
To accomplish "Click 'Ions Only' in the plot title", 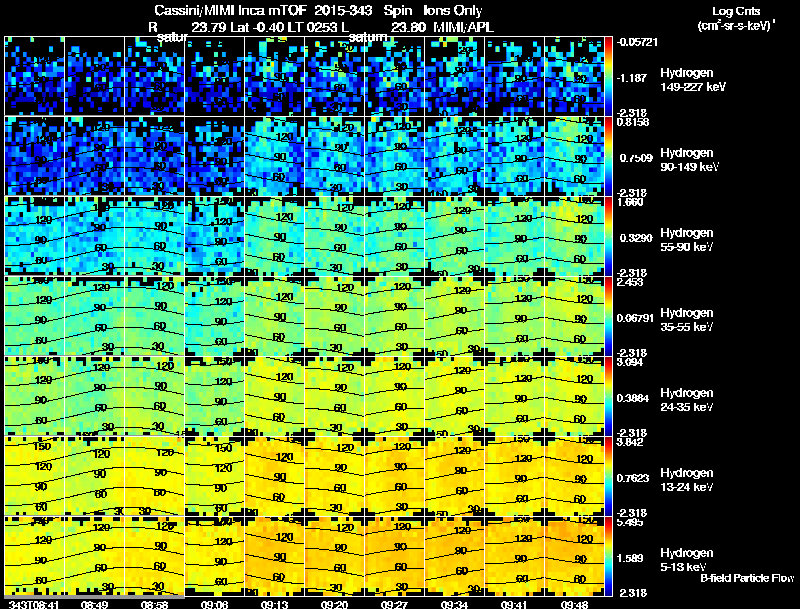I will [x=452, y=11].
